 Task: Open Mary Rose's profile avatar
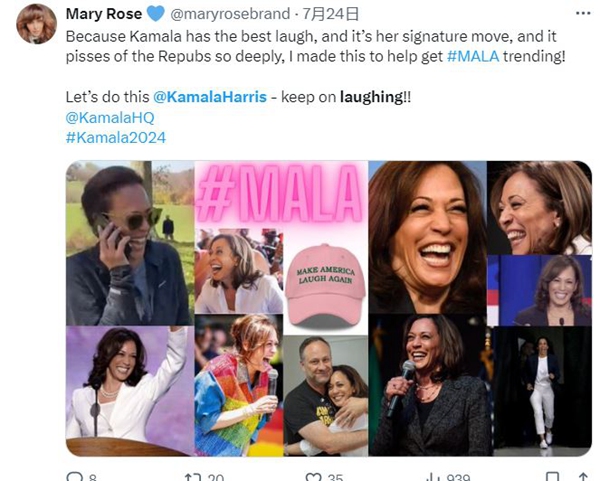coord(35,23)
